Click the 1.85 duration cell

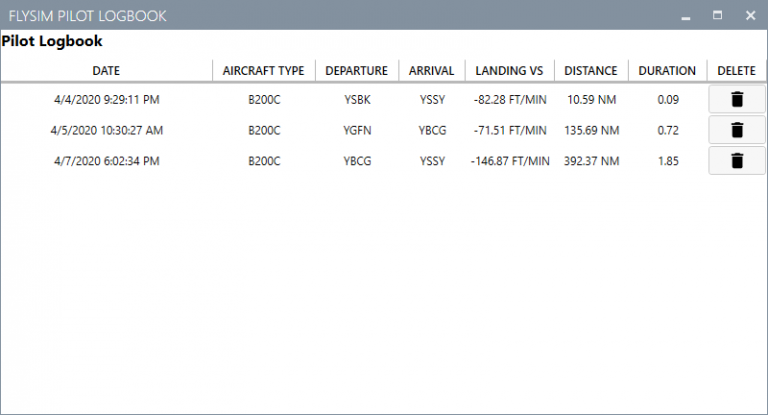(668, 161)
